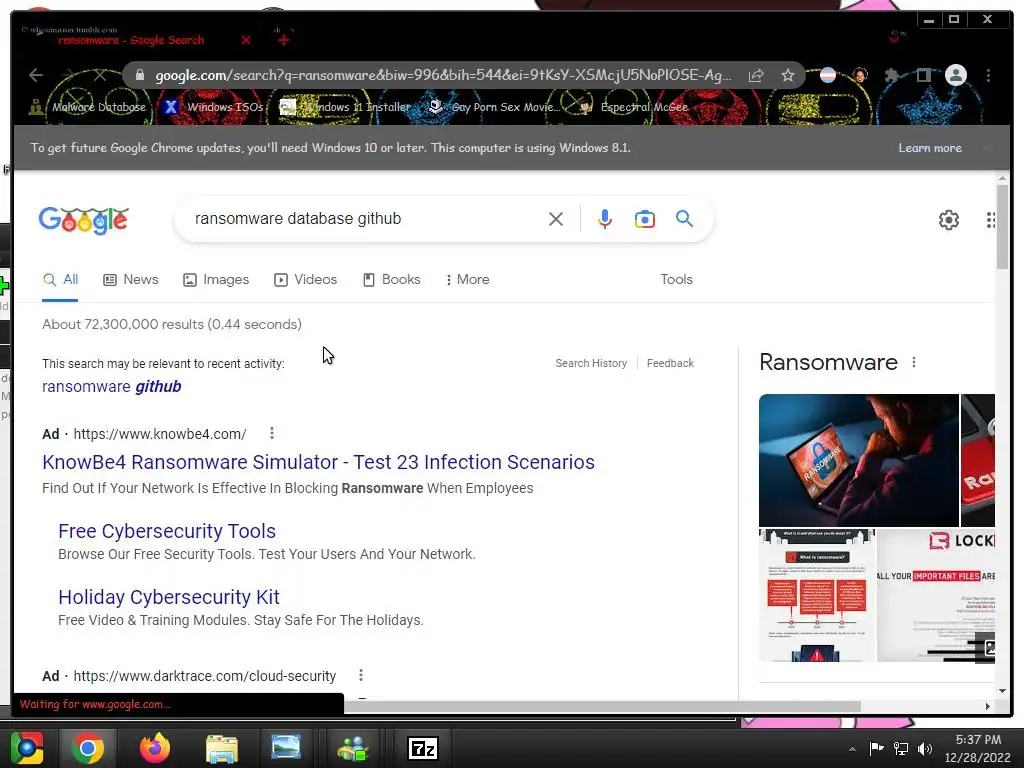This screenshot has height=768, width=1024.
Task: Open the options dots beside the darktrace.com ad
Action: [360, 675]
